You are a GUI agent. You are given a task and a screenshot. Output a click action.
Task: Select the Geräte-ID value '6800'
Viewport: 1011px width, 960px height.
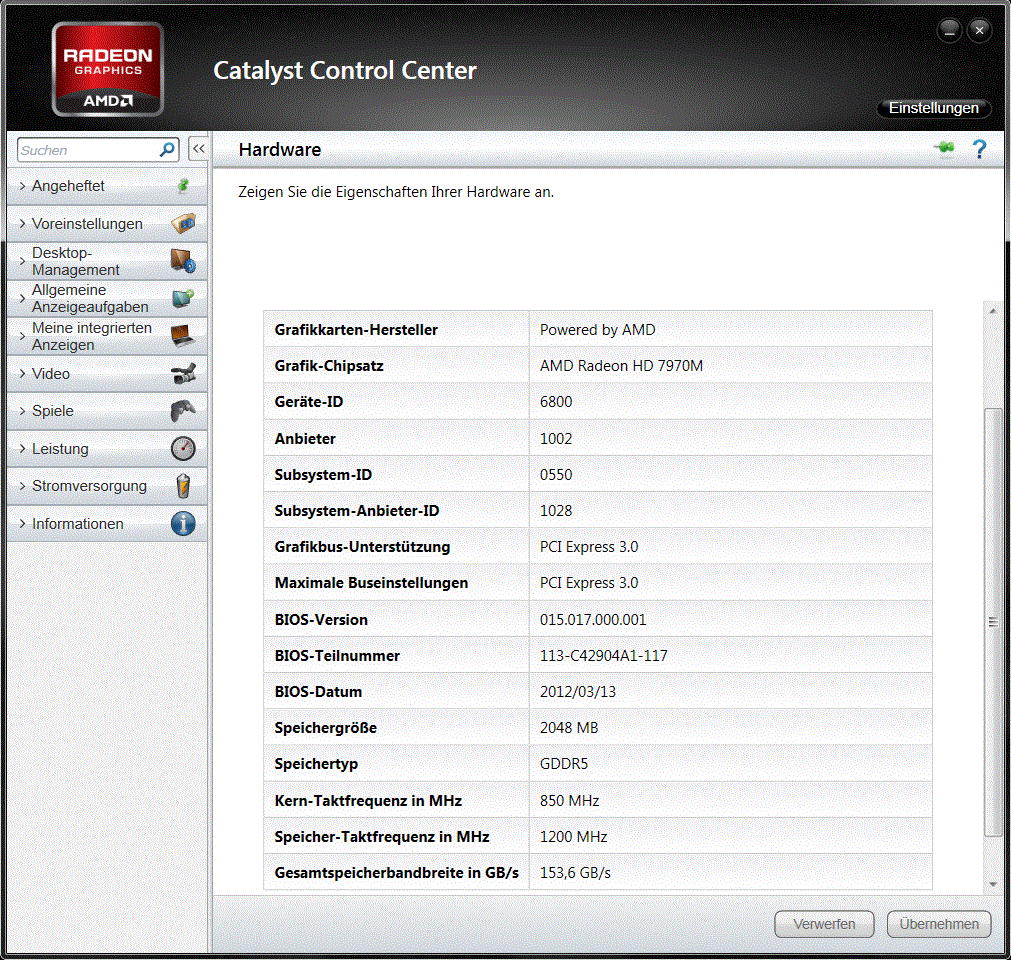556,402
